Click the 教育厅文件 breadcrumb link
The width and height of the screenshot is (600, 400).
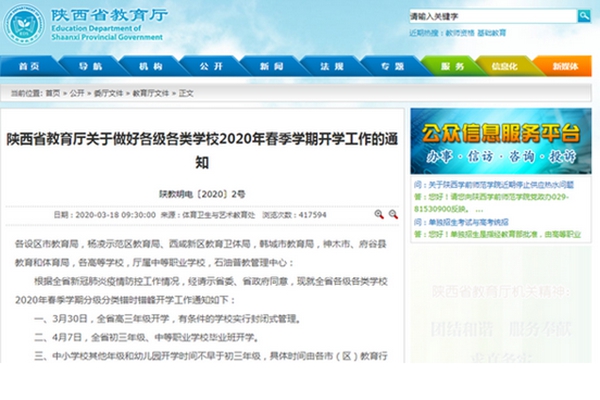(150, 93)
